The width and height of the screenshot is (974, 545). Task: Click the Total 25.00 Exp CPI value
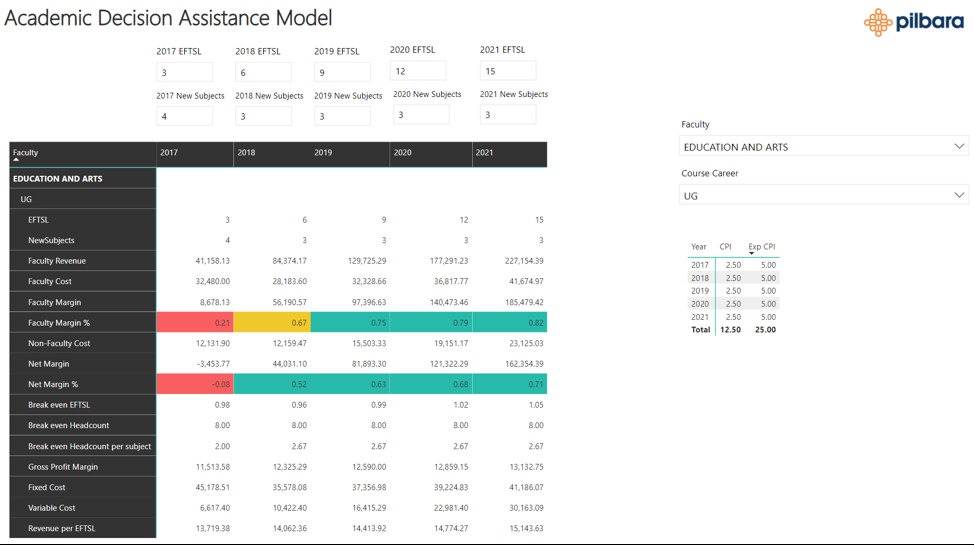pyautogui.click(x=765, y=330)
